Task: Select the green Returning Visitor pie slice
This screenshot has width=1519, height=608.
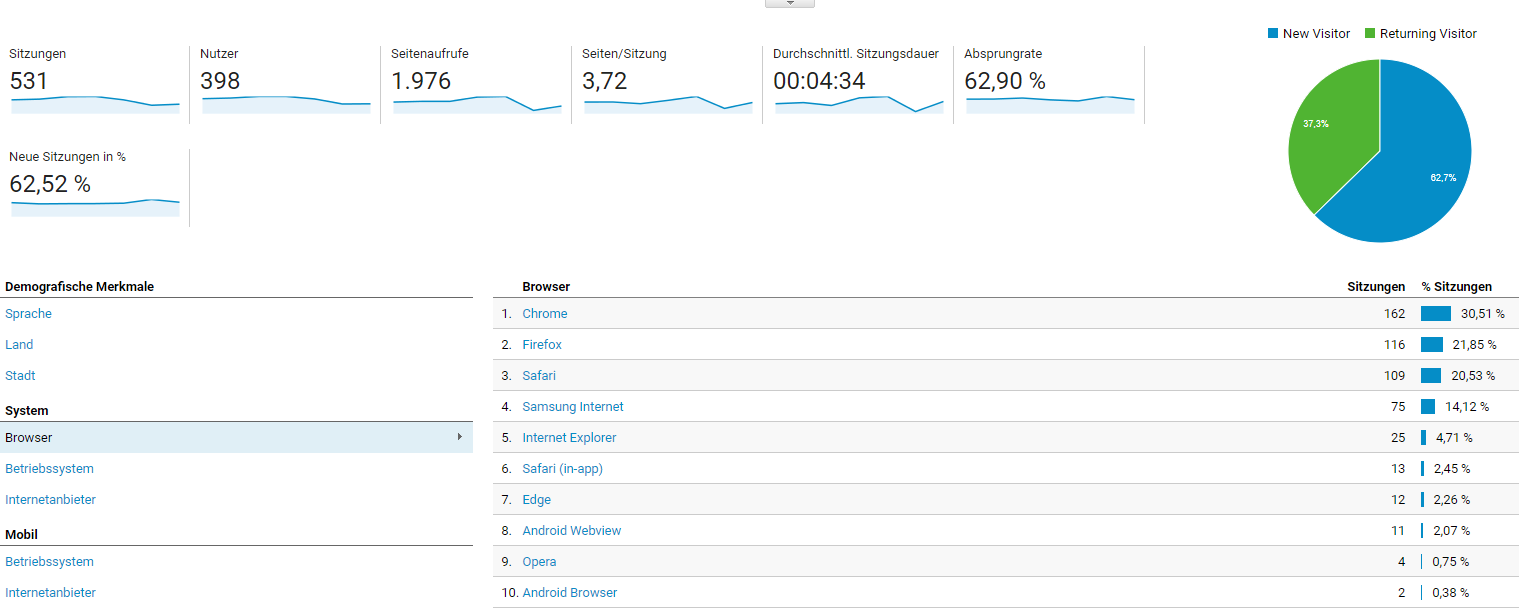Action: point(1330,130)
